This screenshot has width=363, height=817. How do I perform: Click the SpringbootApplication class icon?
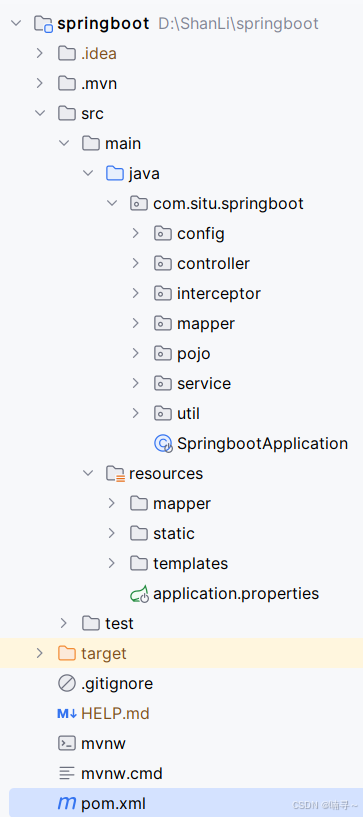[x=163, y=443]
